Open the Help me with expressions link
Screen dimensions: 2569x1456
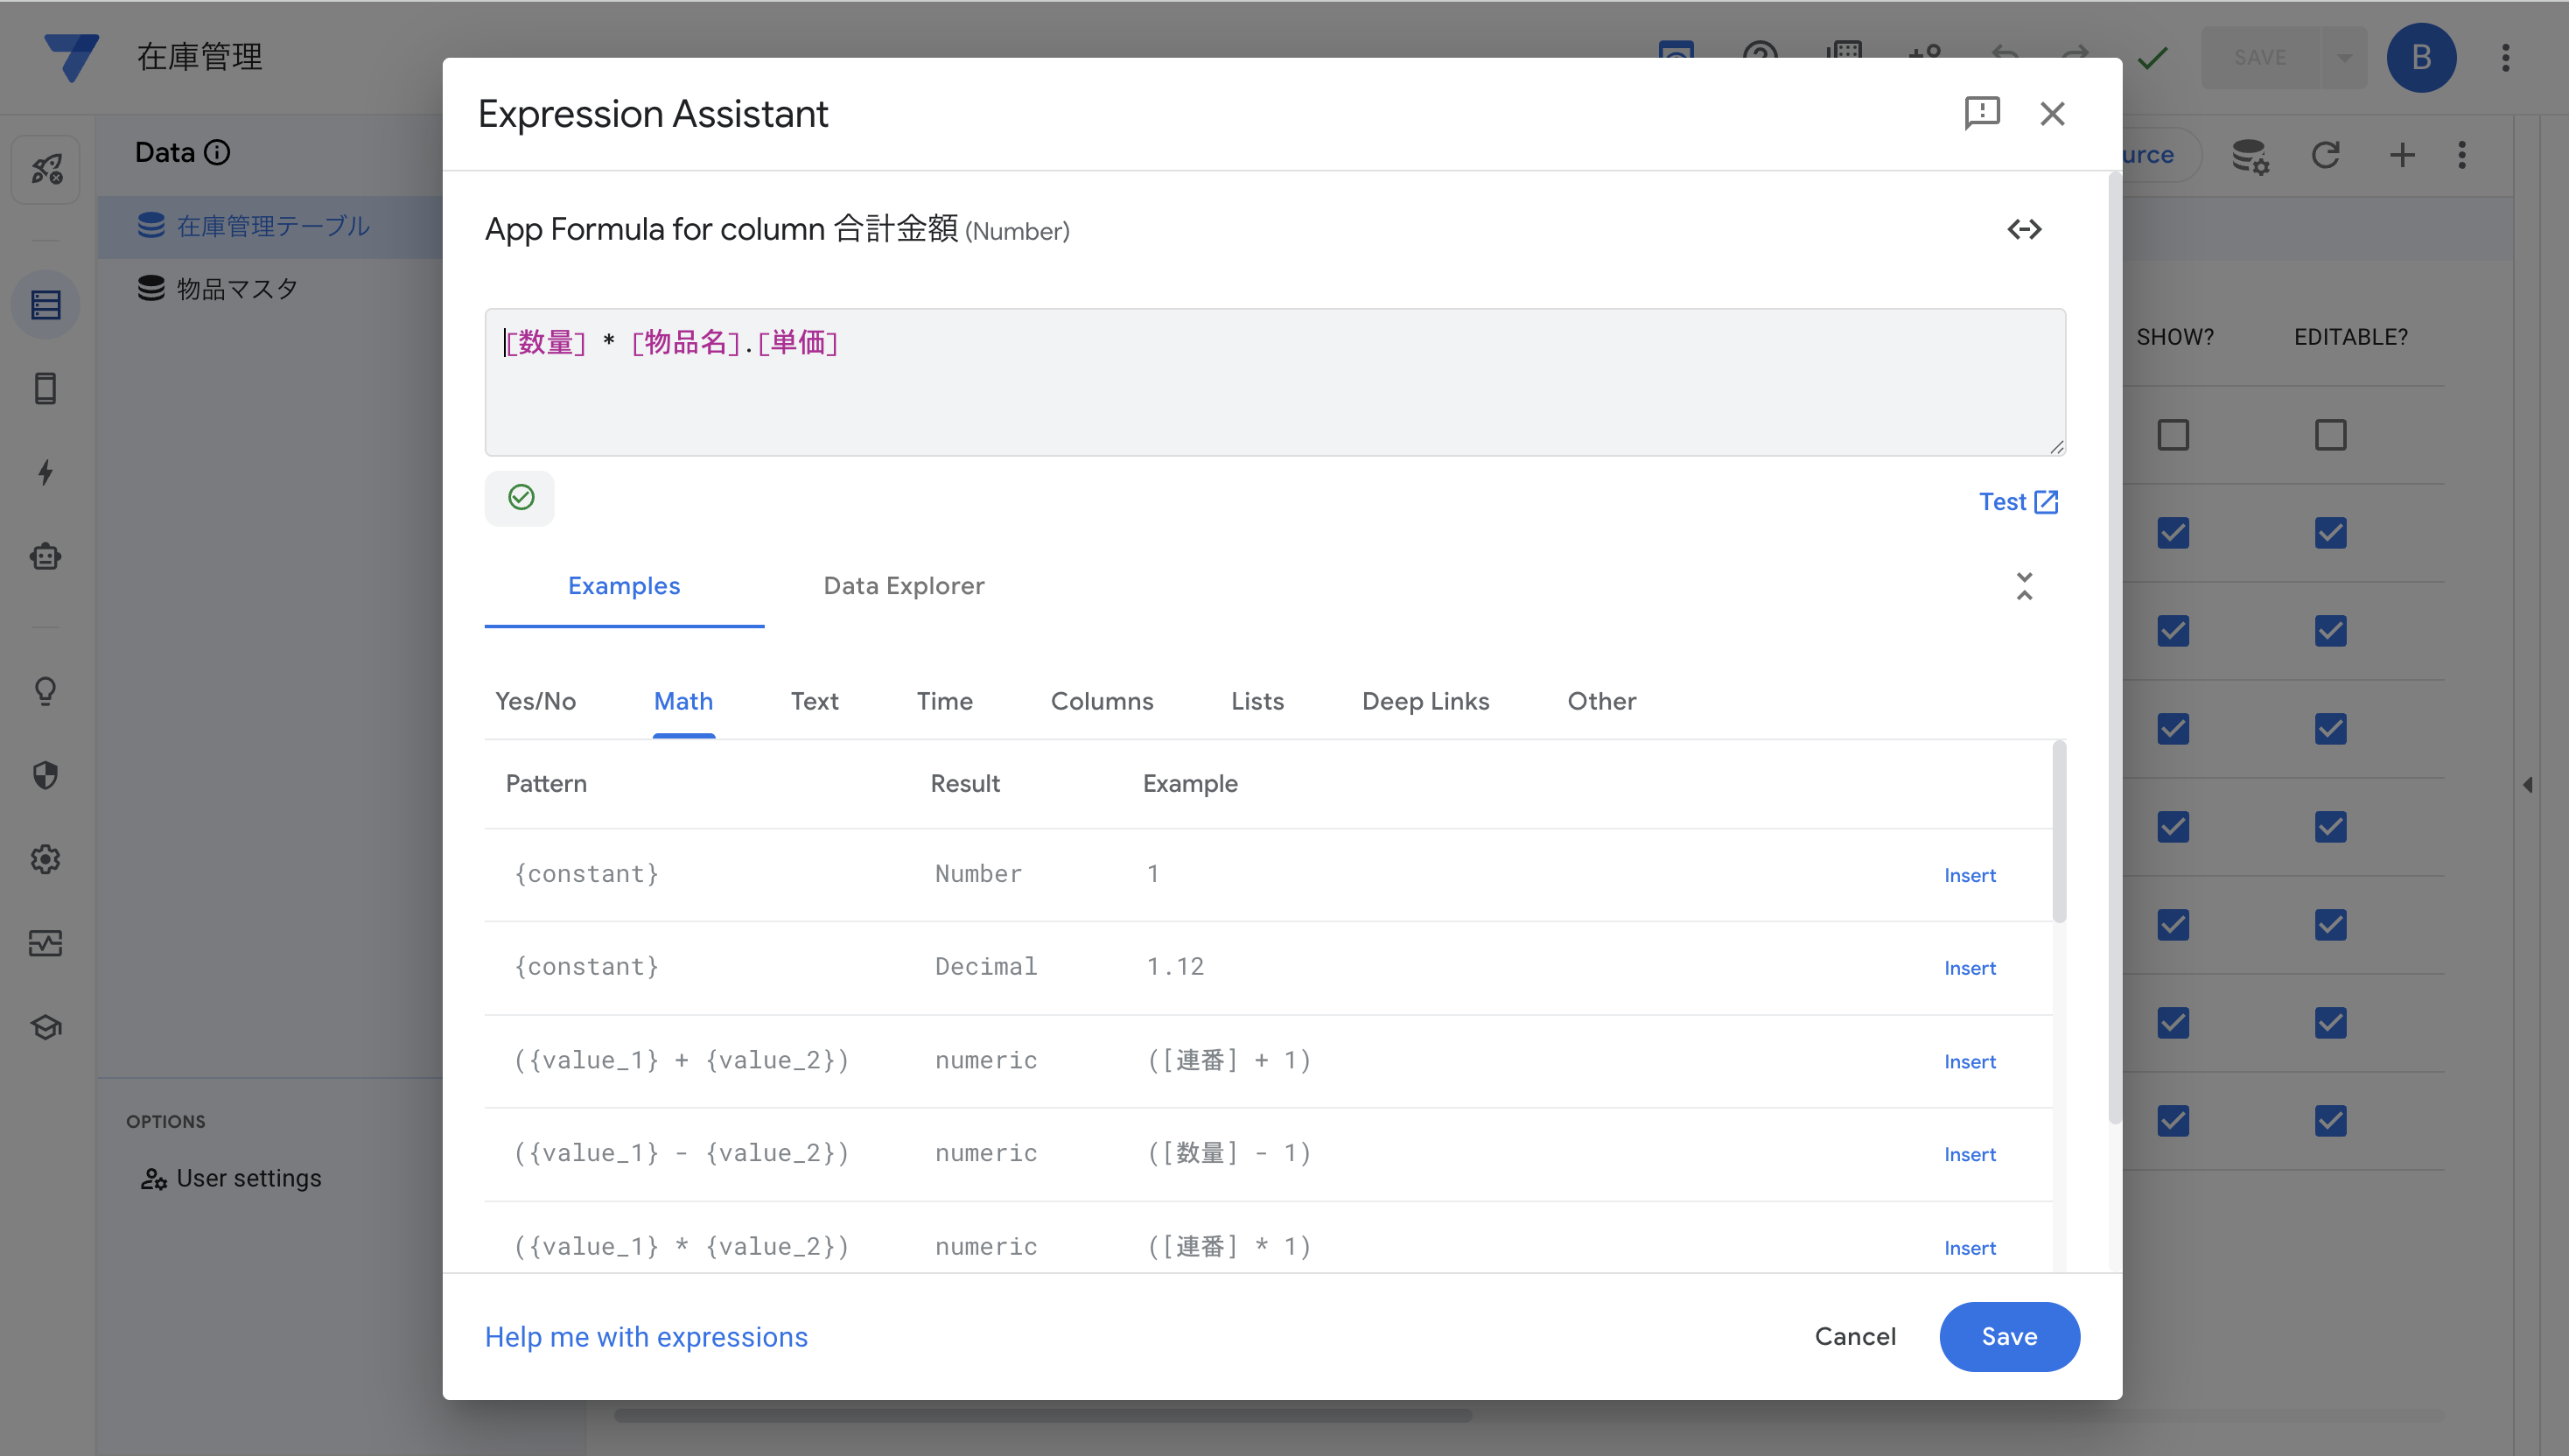pyautogui.click(x=646, y=1337)
